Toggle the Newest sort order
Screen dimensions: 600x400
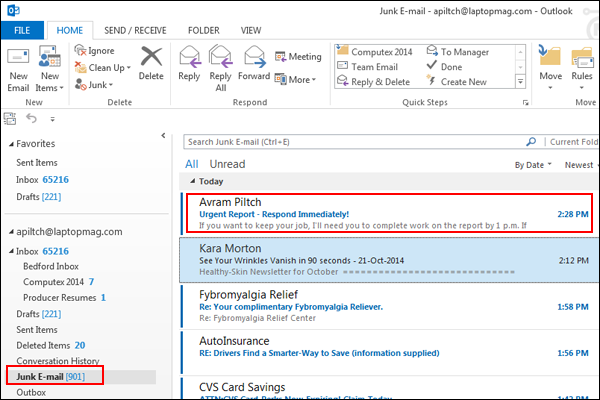(x=579, y=165)
